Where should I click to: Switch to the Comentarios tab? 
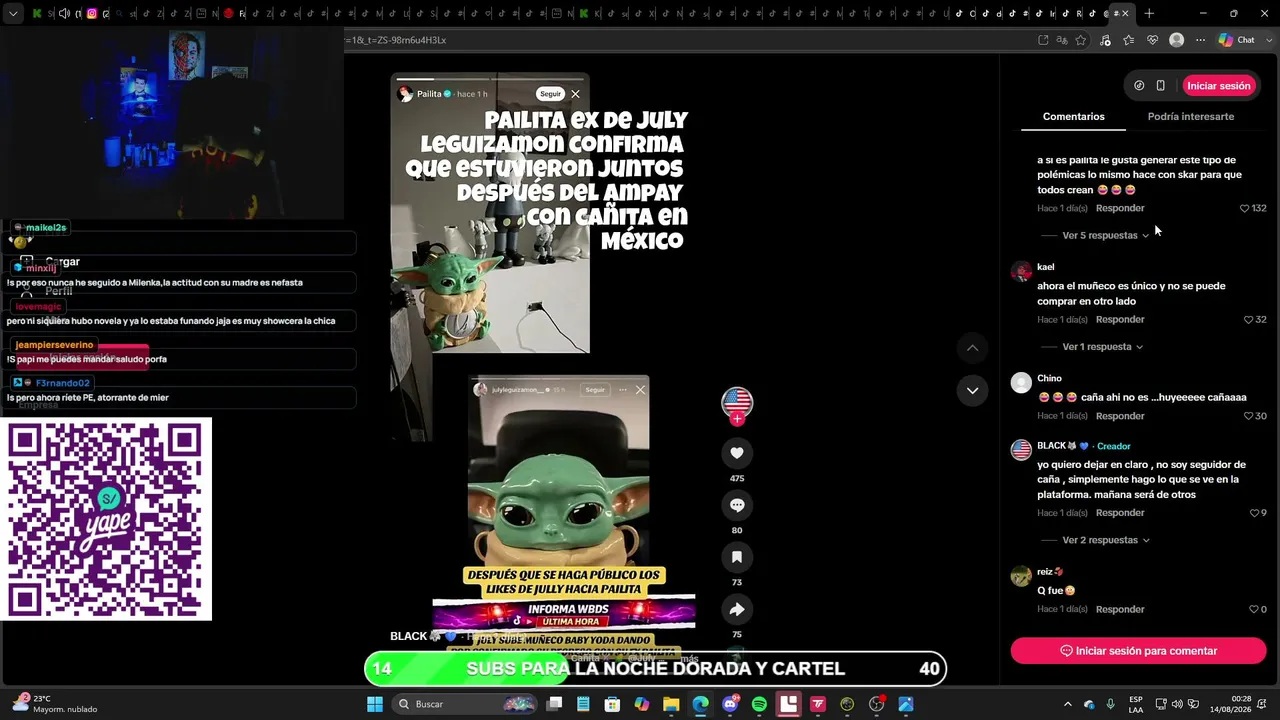[x=1073, y=117]
